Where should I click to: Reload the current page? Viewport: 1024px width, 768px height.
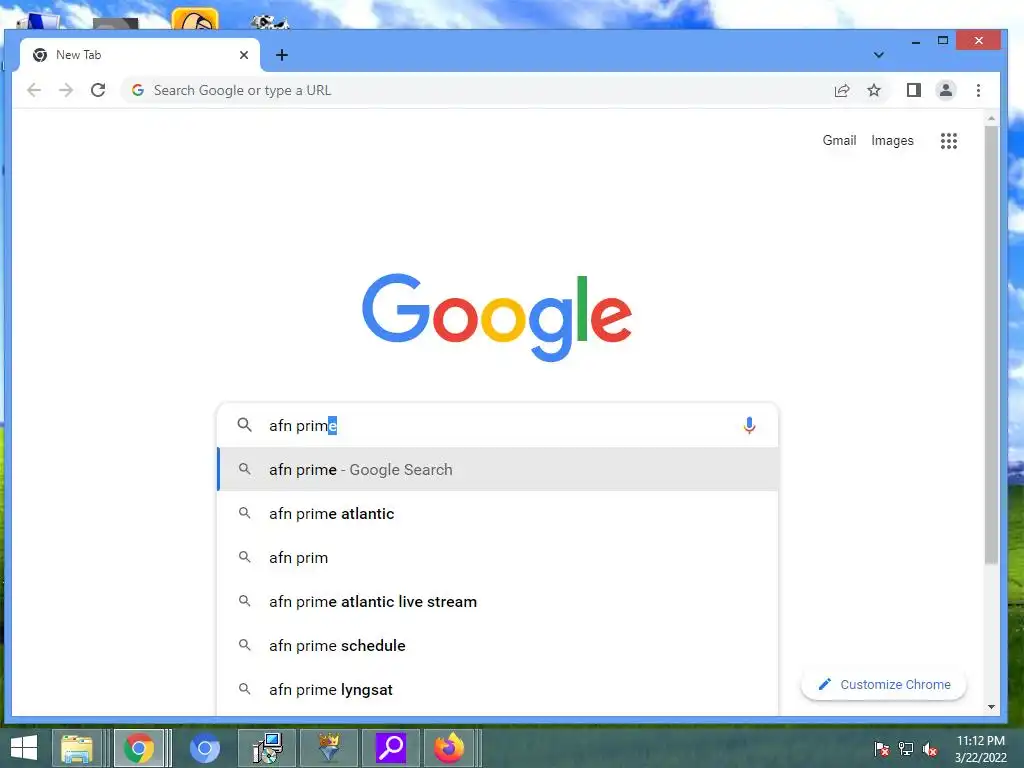[98, 90]
